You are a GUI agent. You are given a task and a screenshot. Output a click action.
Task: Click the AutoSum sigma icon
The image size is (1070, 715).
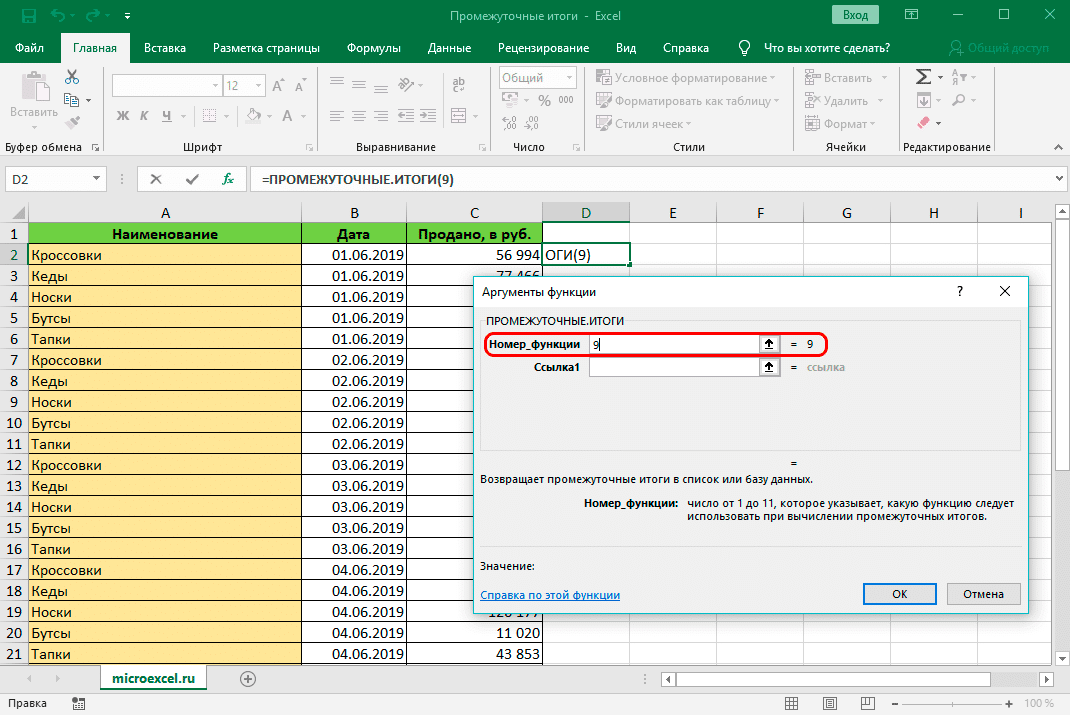tap(924, 77)
